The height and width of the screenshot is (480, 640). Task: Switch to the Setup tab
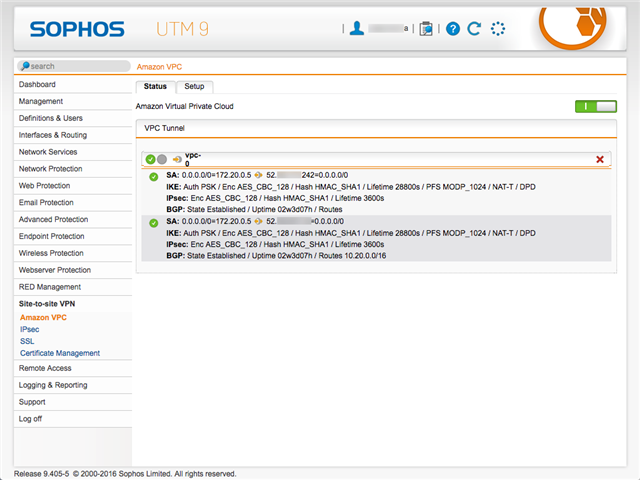(194, 87)
